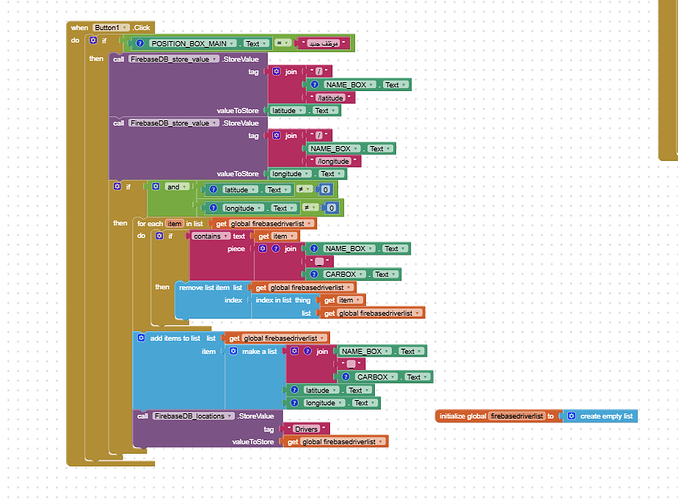
Task: Click the gear icon on create empty list
Action: (x=571, y=416)
